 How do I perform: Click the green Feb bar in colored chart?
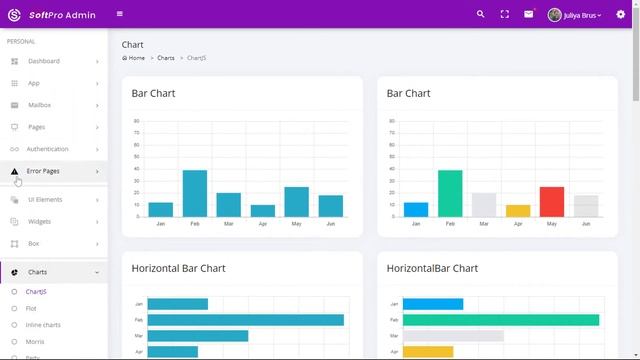click(450, 193)
